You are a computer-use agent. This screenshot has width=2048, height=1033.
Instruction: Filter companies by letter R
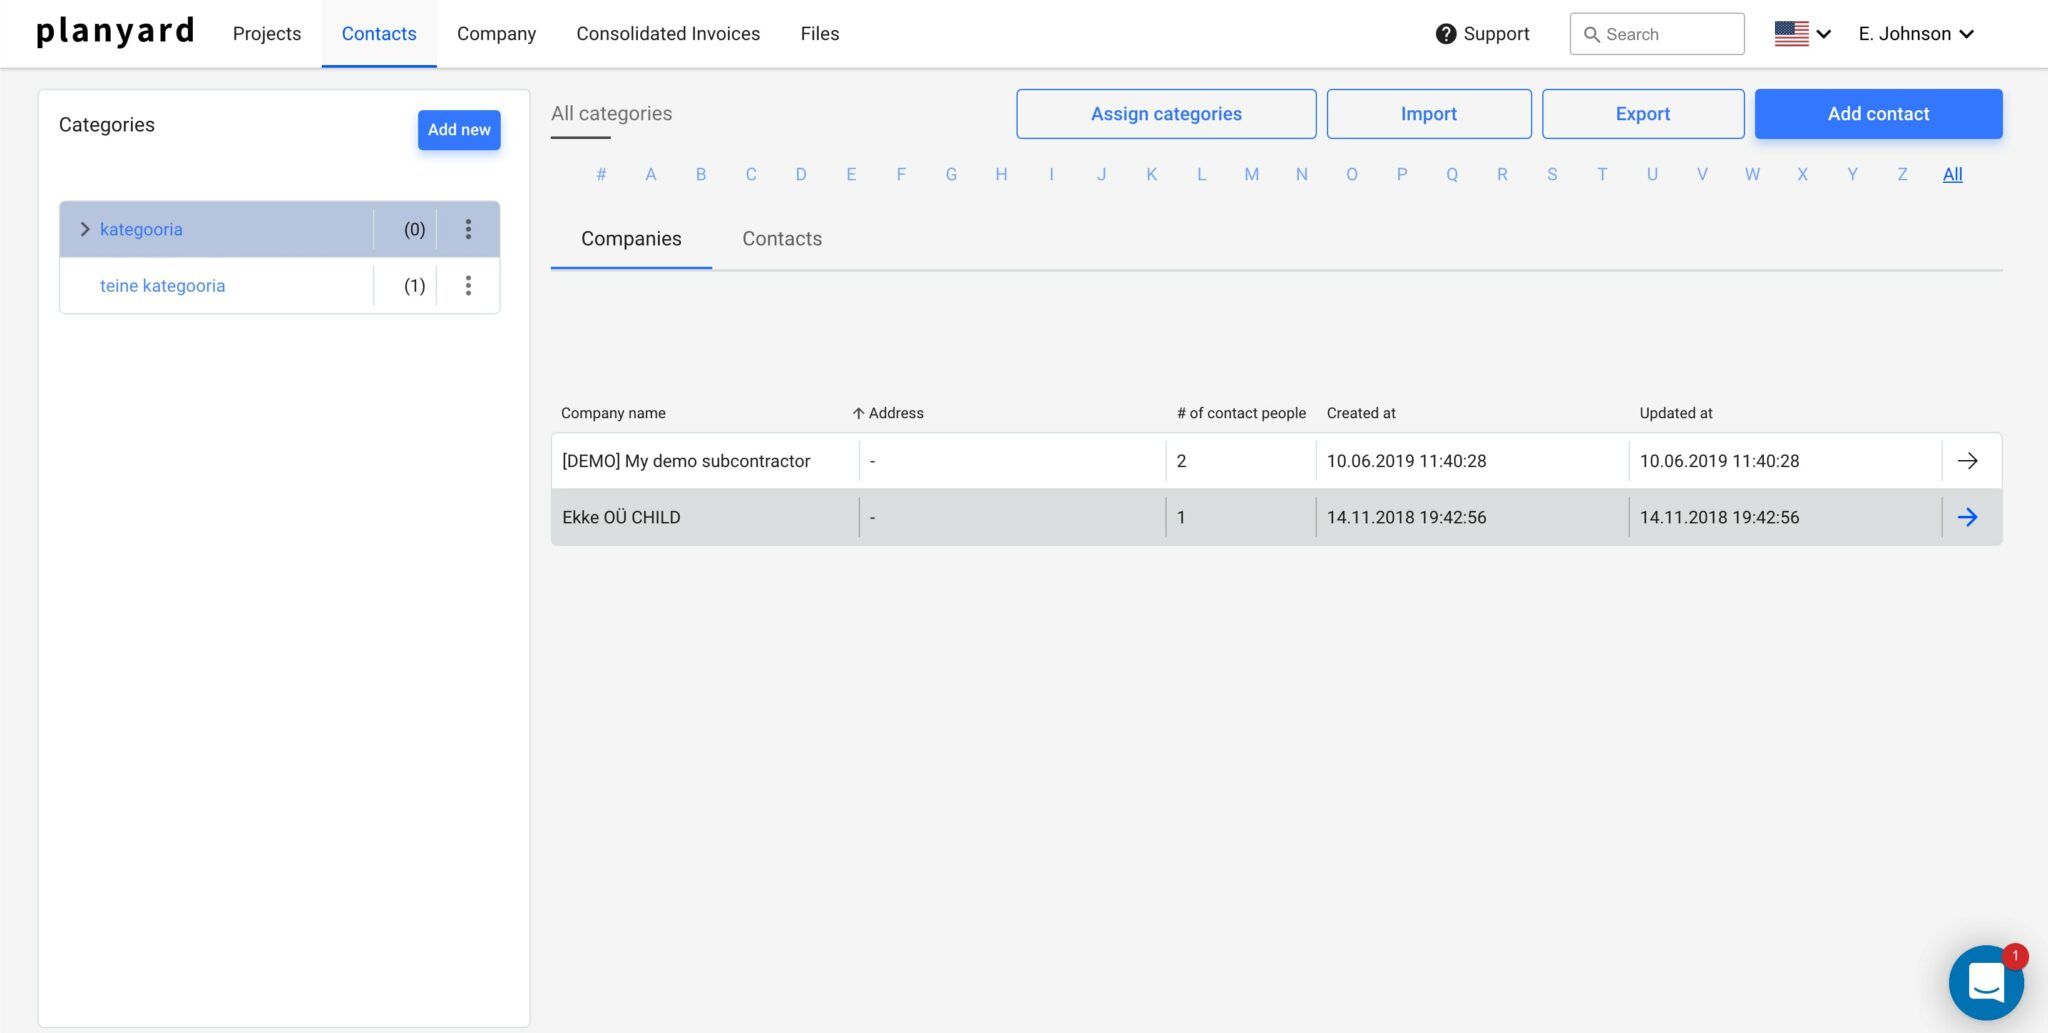[x=1502, y=174]
